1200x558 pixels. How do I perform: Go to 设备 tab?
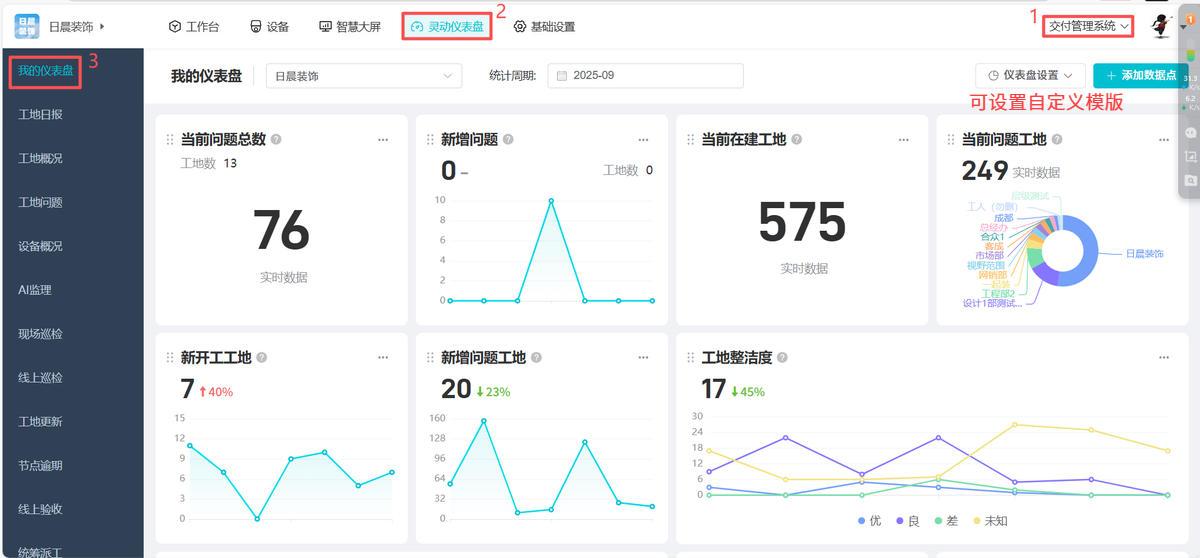269,27
